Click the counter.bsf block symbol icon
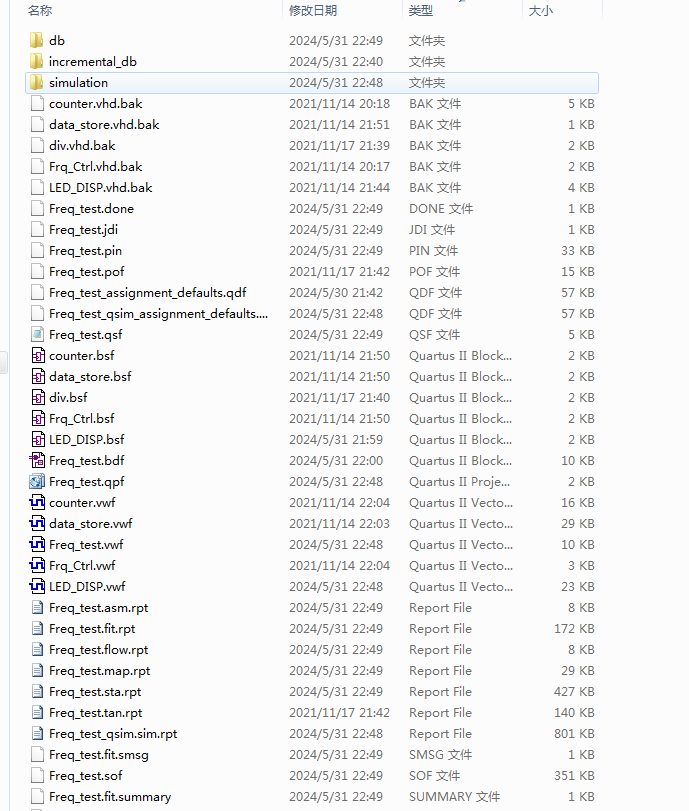This screenshot has height=811, width=689. point(38,356)
